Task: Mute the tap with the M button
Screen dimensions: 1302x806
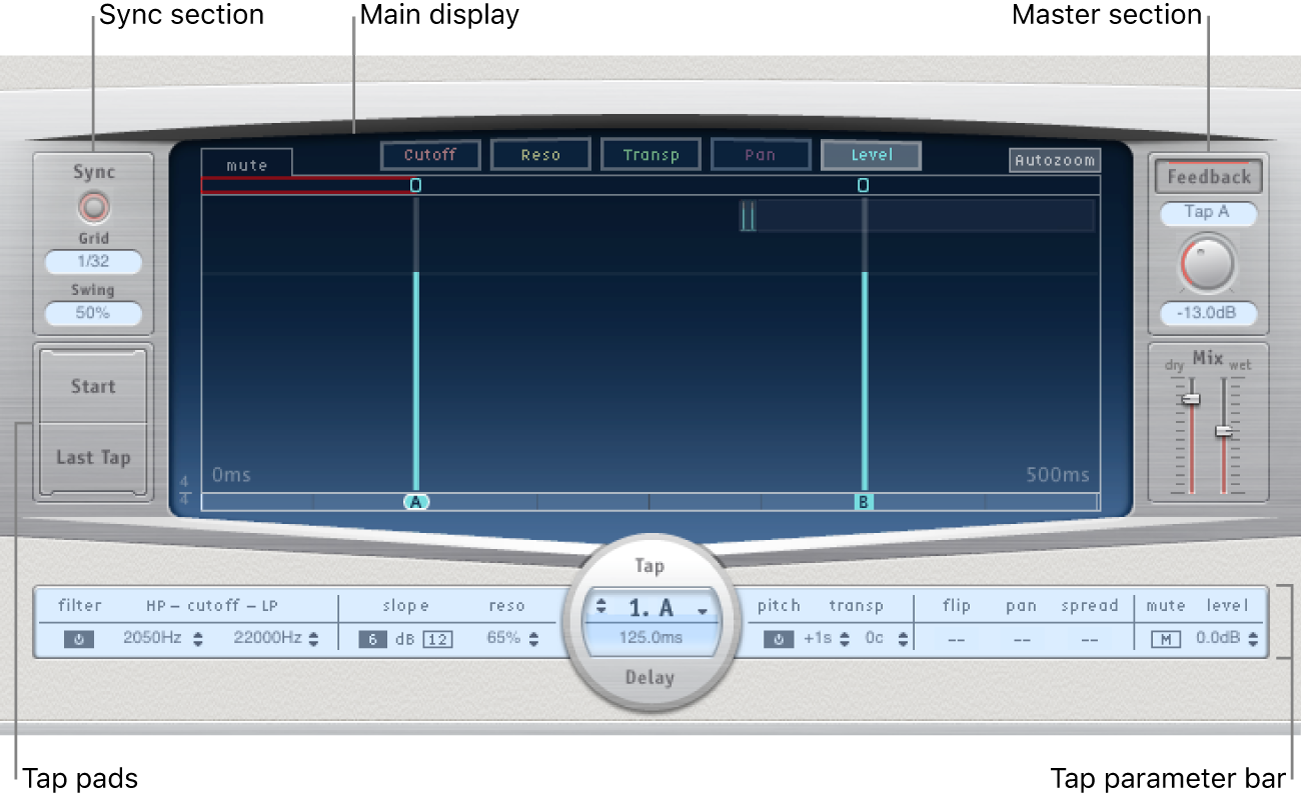Action: pos(1164,639)
